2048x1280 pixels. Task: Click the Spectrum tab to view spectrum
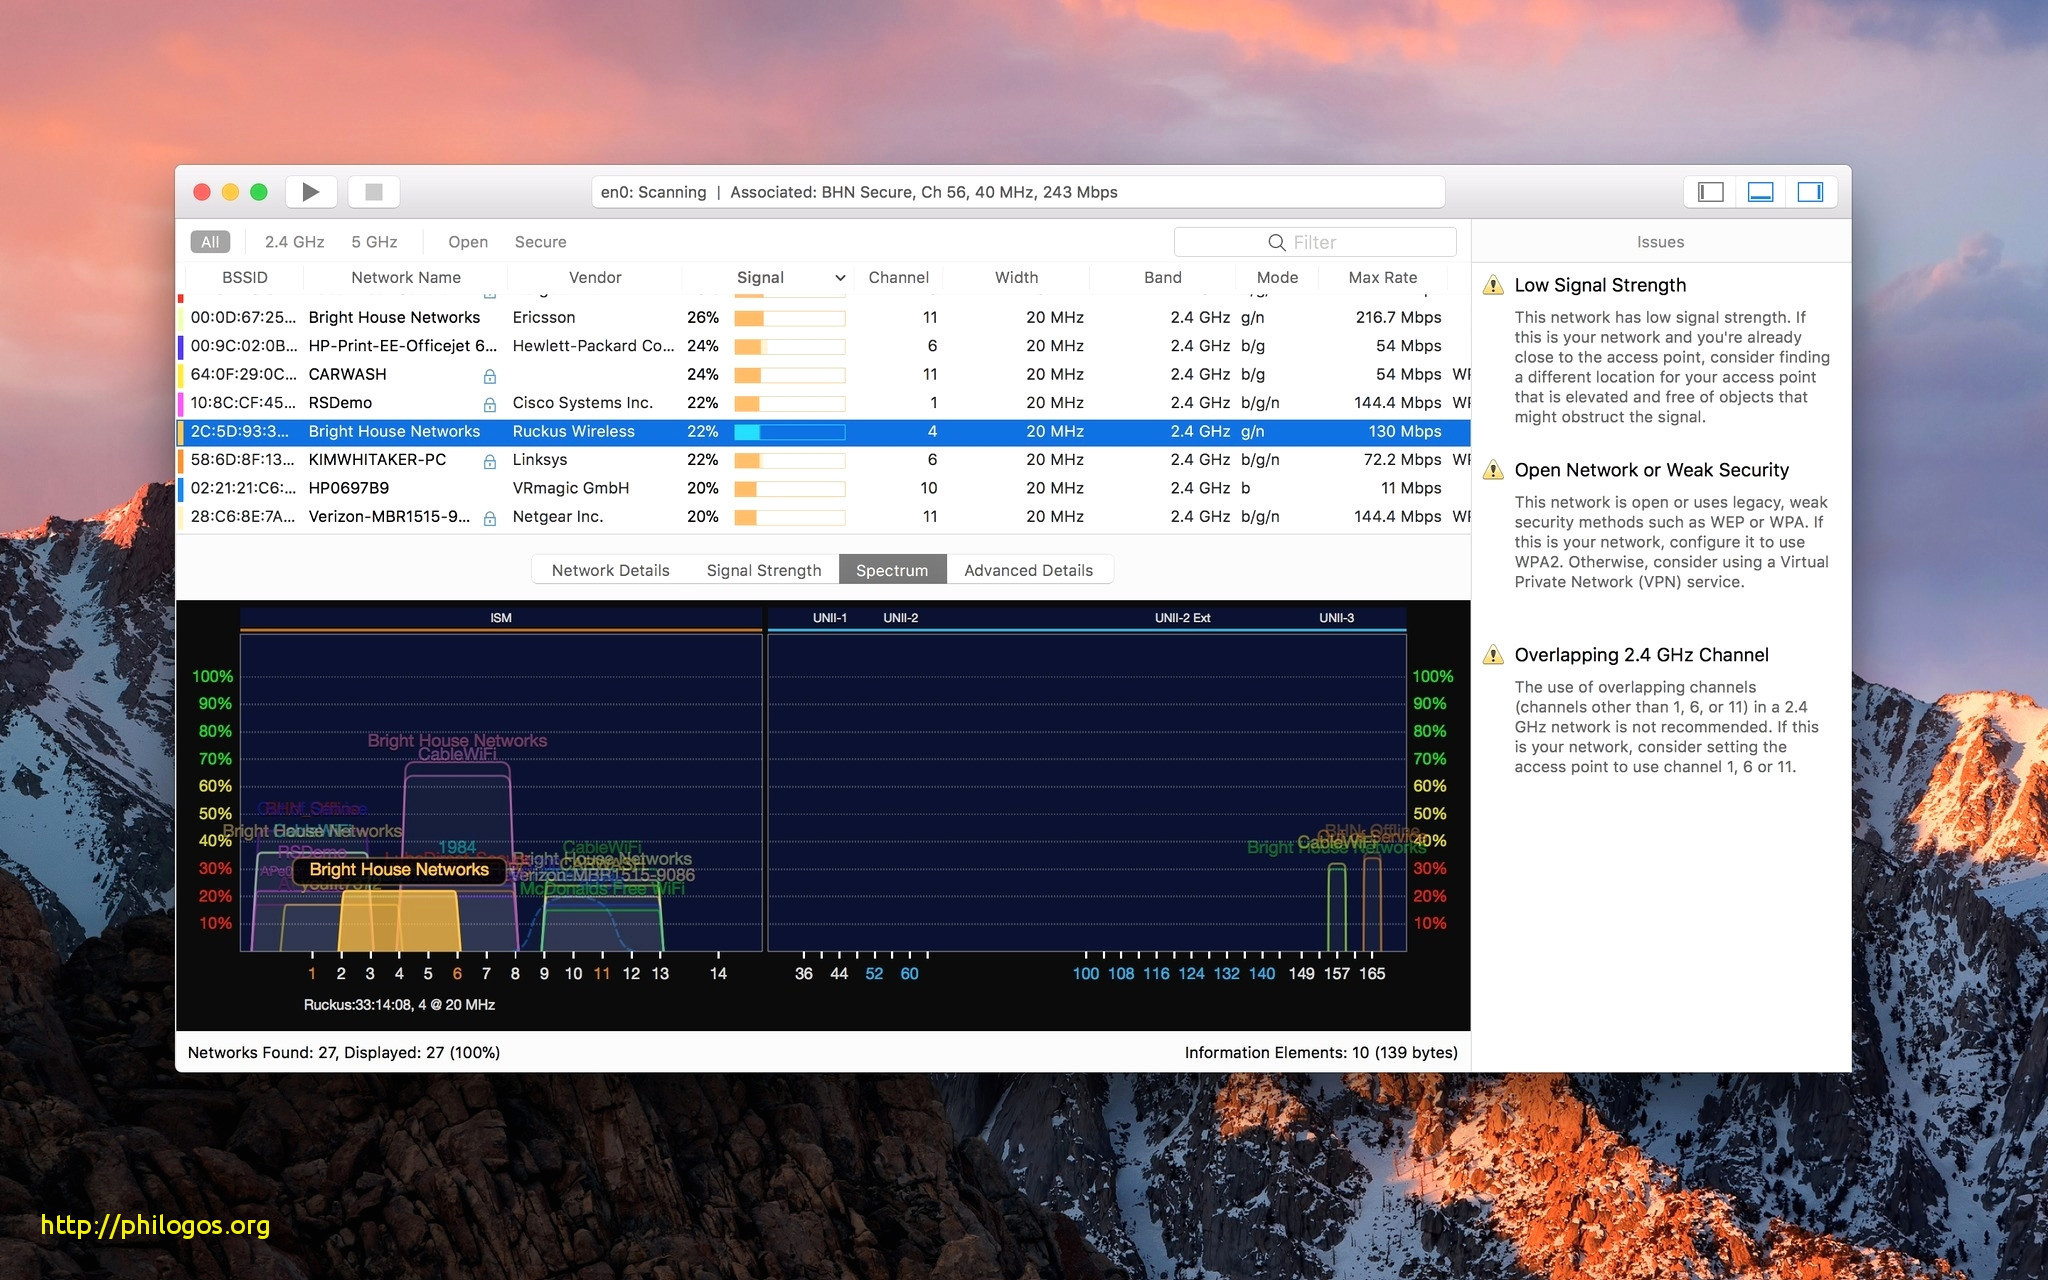pyautogui.click(x=892, y=568)
